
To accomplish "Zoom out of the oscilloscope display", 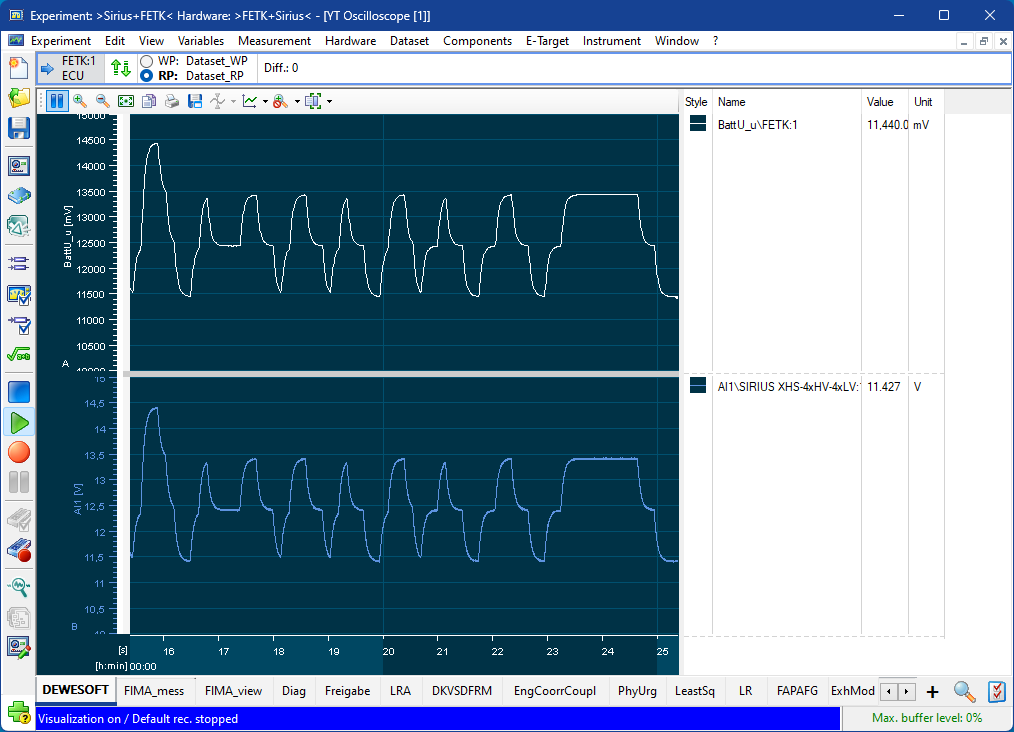I will tap(101, 100).
